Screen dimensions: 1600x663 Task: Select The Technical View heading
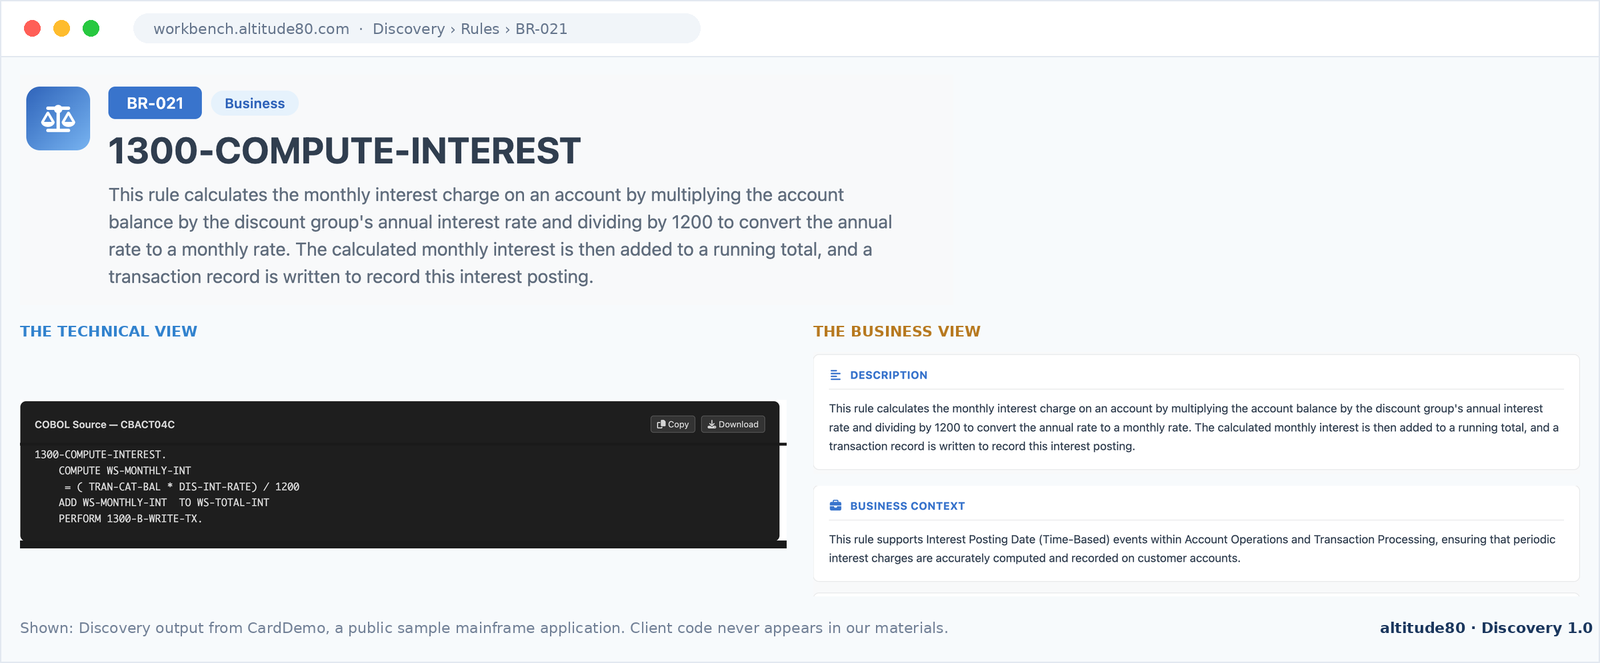[x=109, y=331]
